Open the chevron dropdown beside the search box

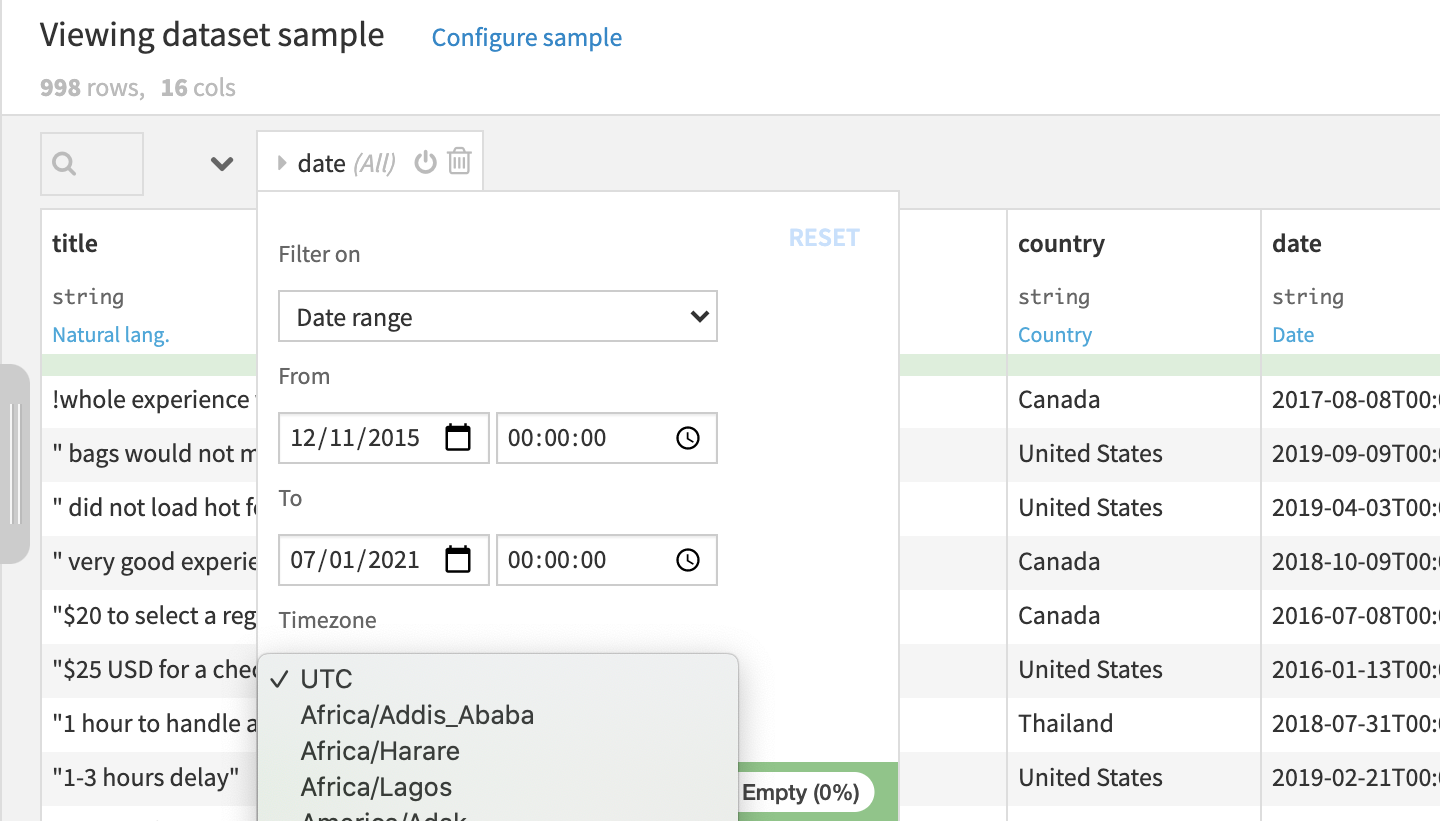point(222,164)
